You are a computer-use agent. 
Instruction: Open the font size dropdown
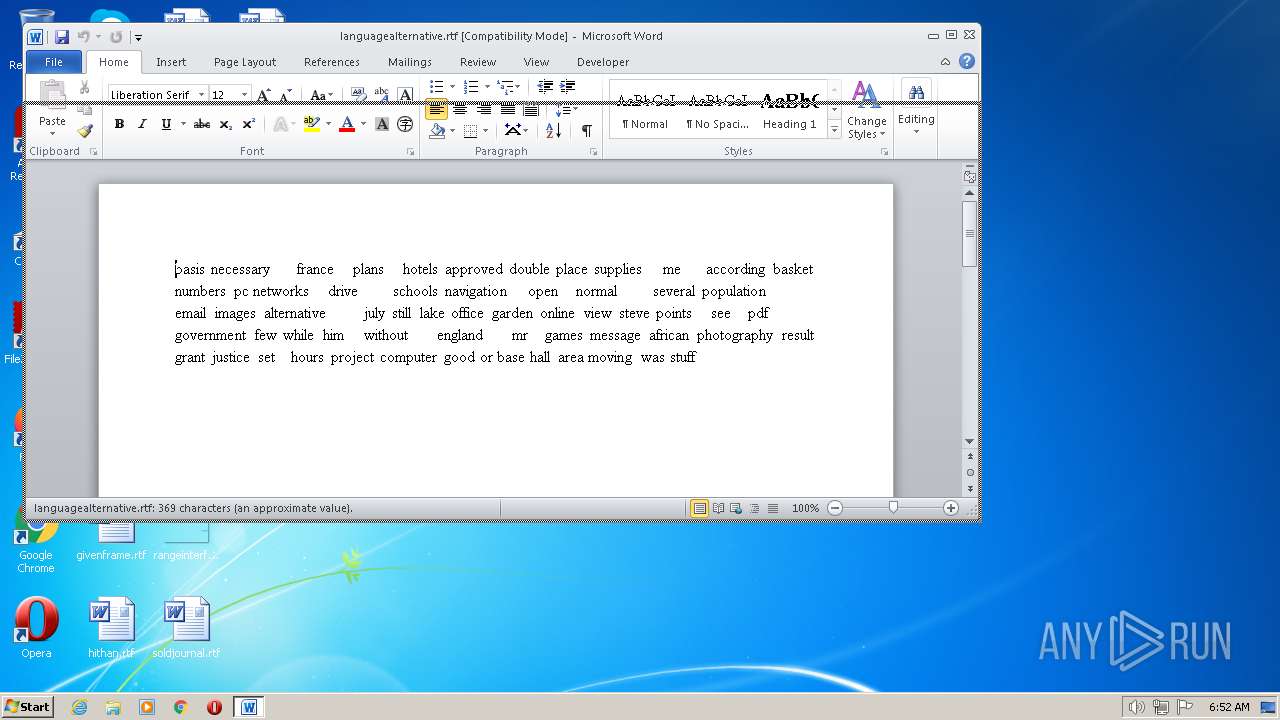[244, 95]
